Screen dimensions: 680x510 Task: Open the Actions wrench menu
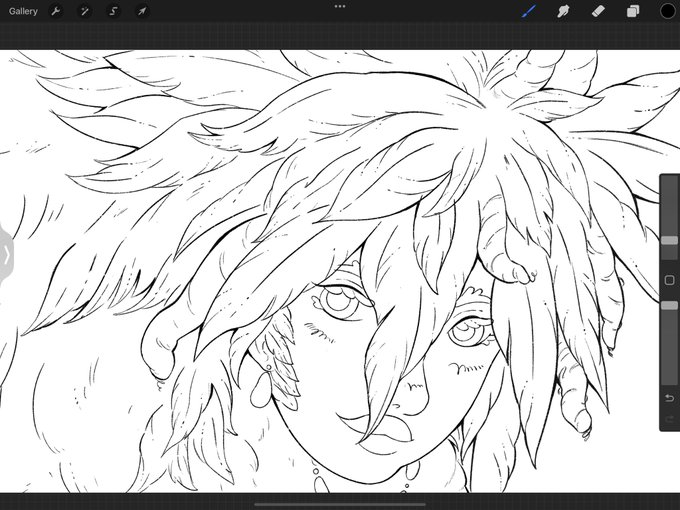click(x=56, y=11)
